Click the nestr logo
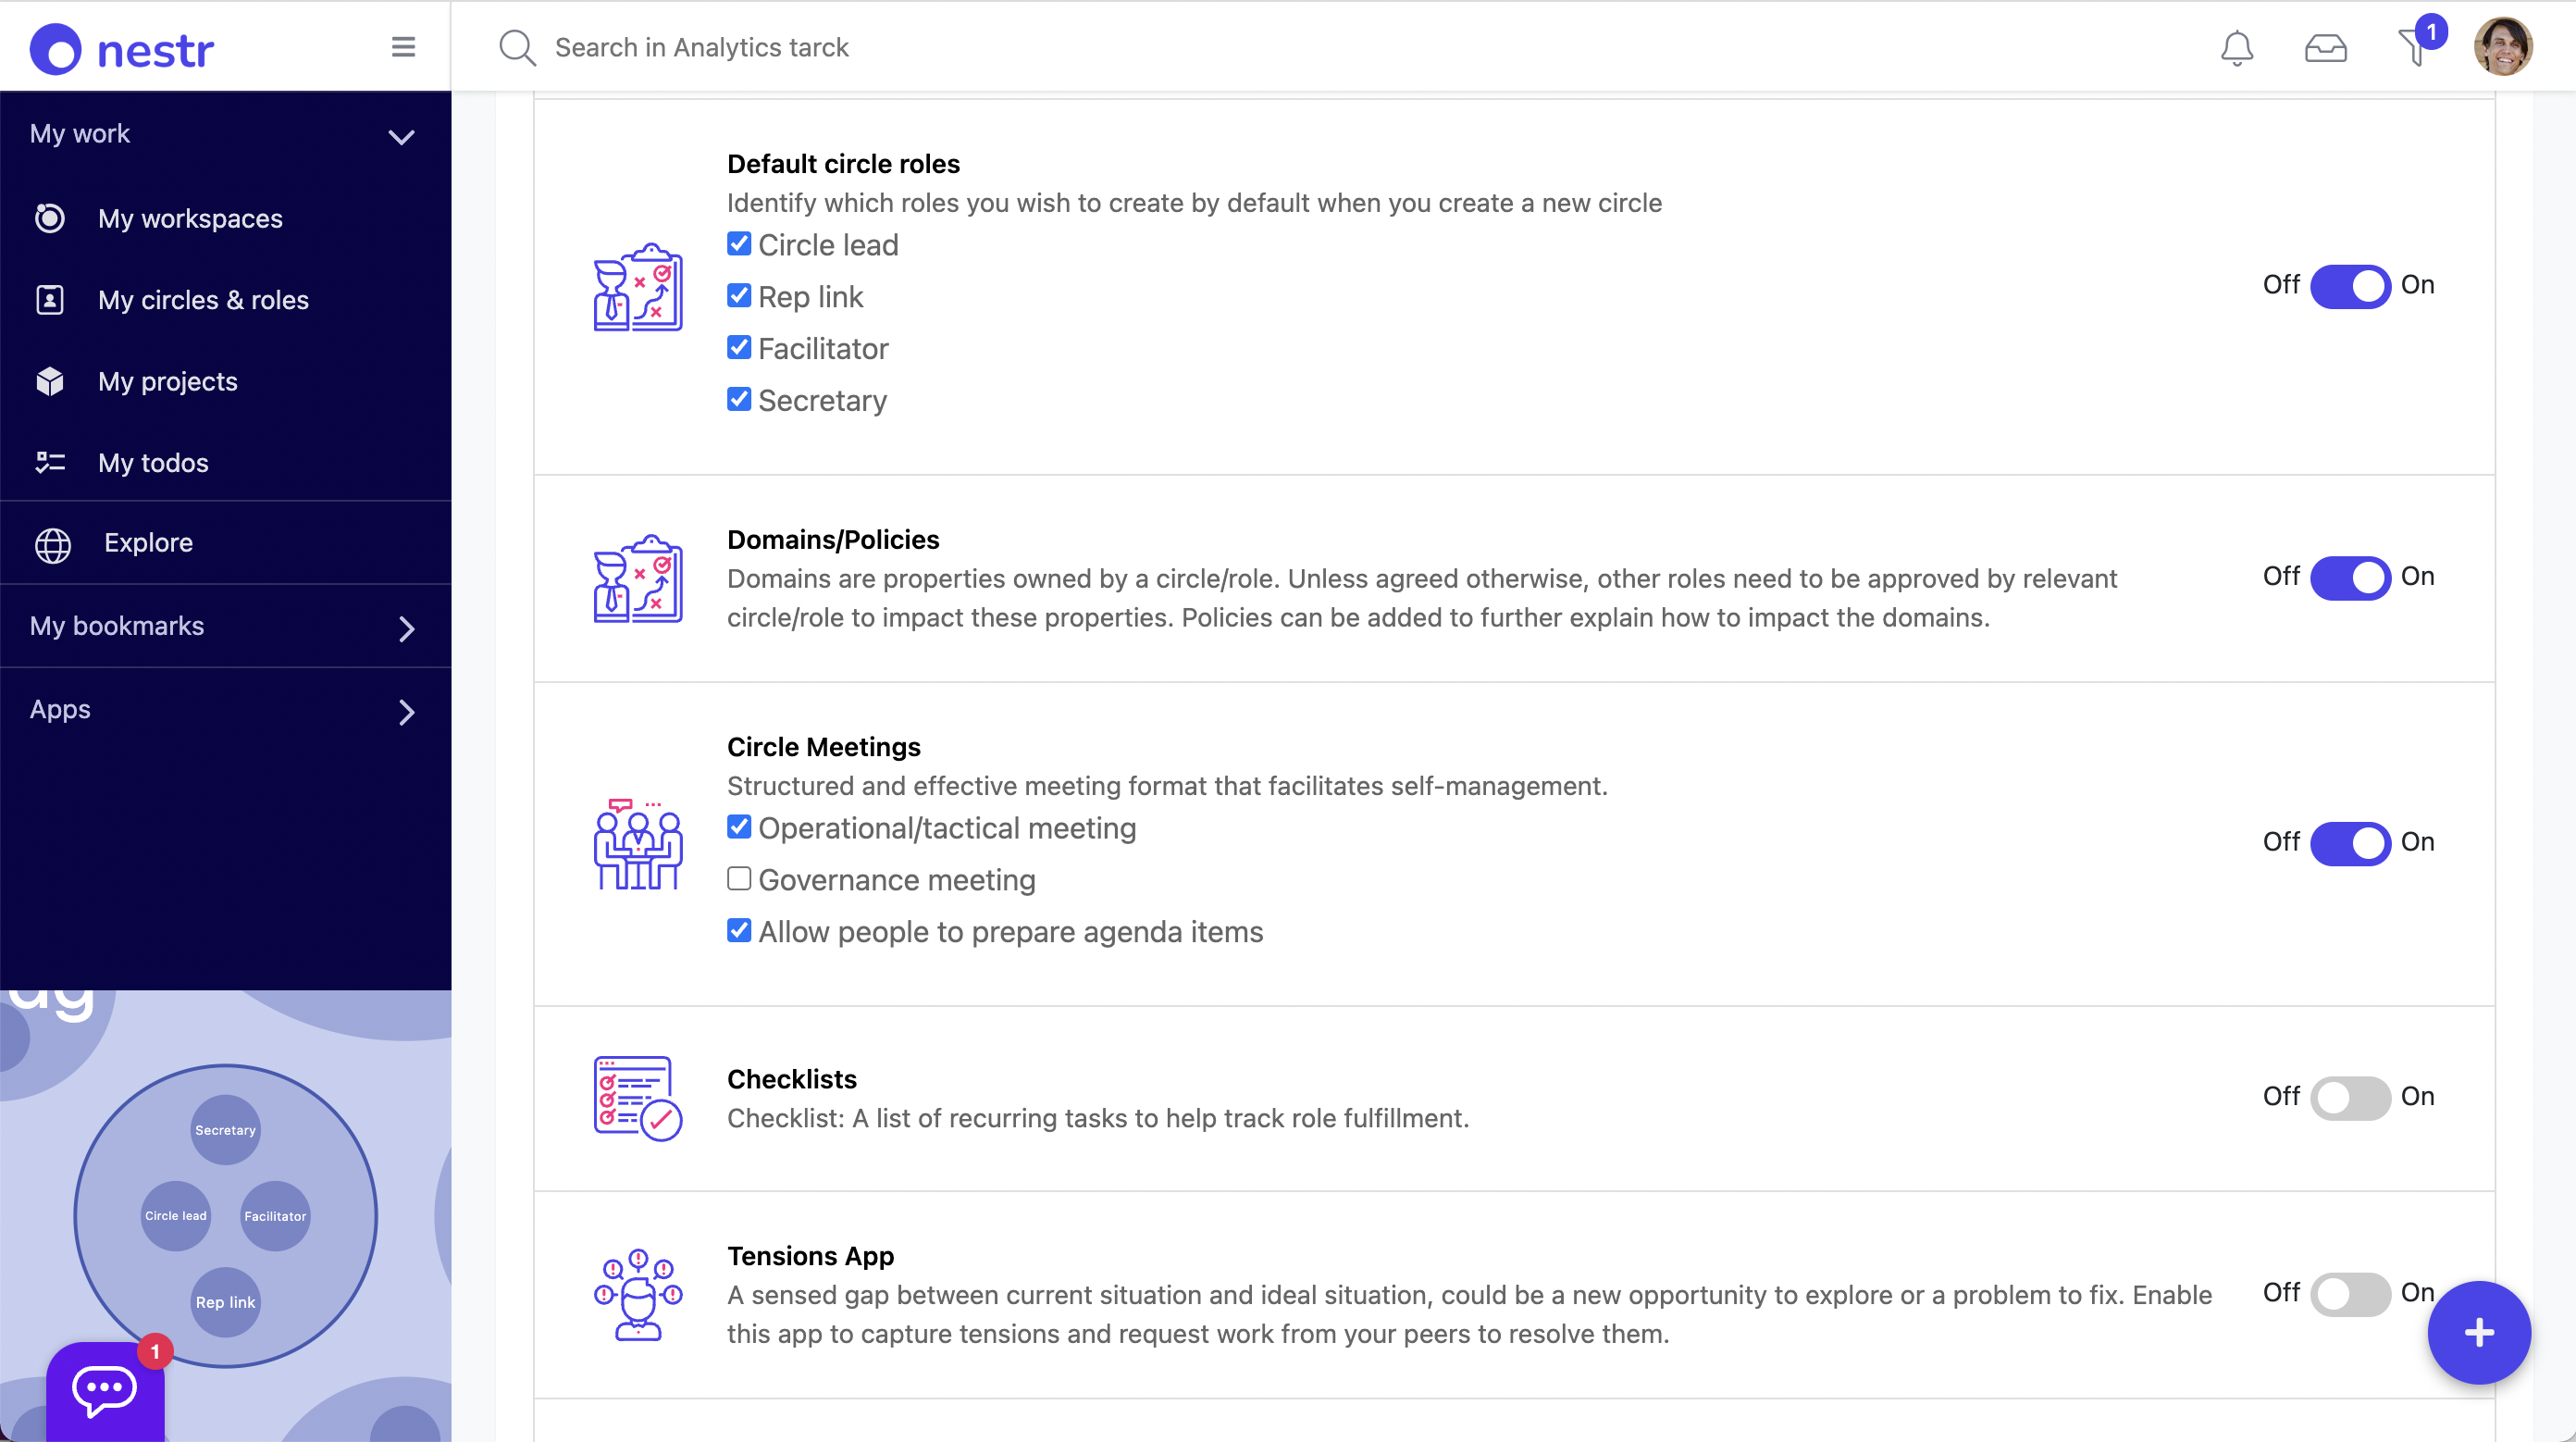 (x=122, y=49)
